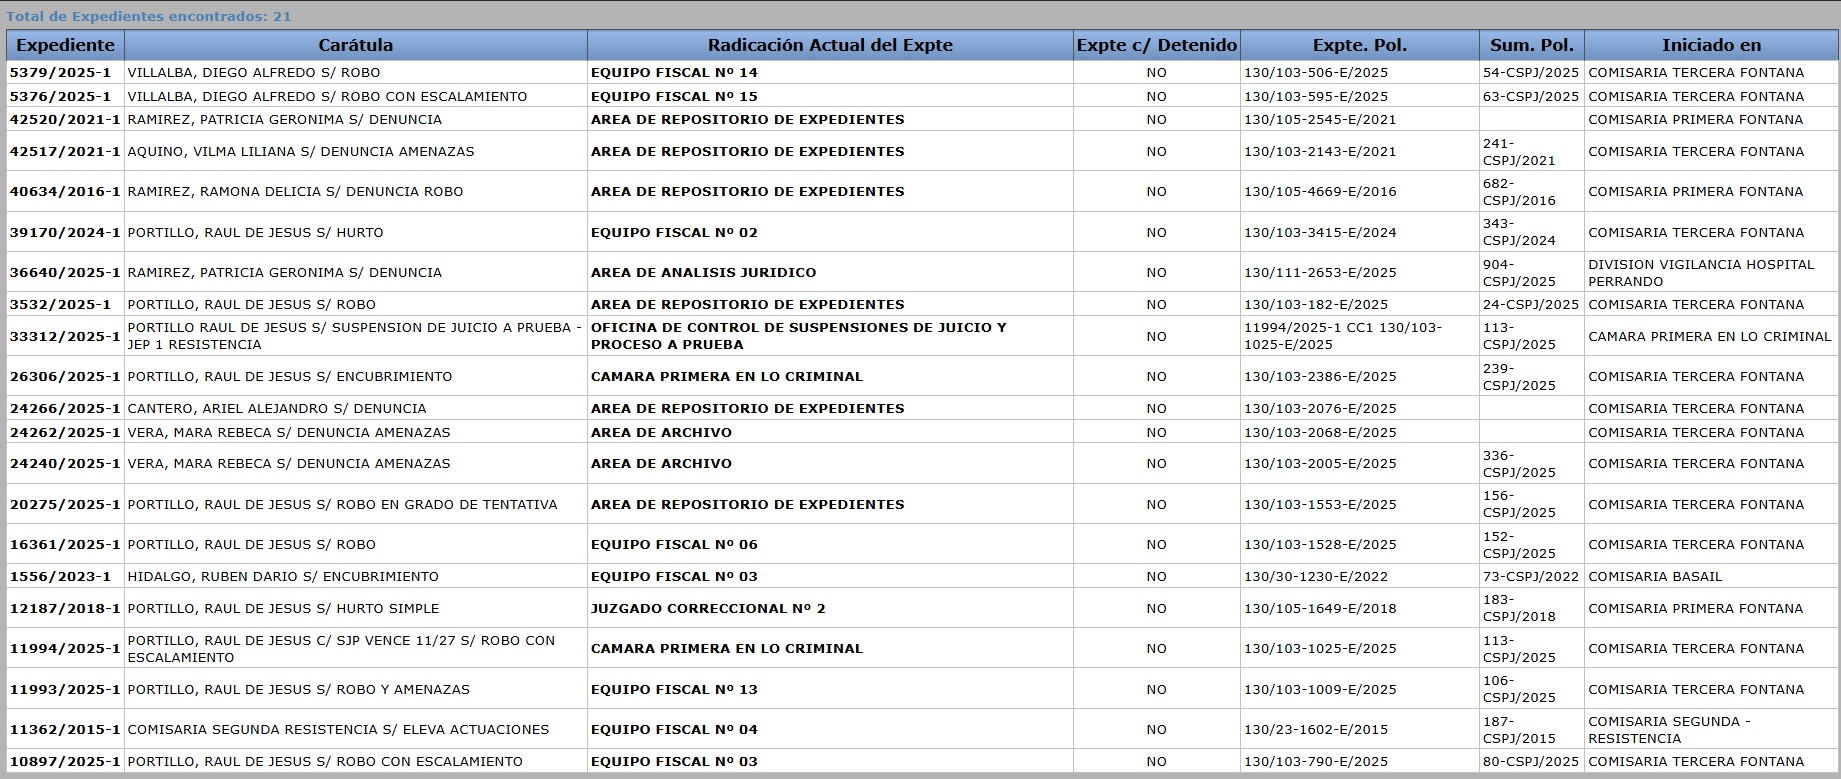Image resolution: width=1841 pixels, height=779 pixels.
Task: Open expediente 39170/2024-1
Action: click(65, 233)
